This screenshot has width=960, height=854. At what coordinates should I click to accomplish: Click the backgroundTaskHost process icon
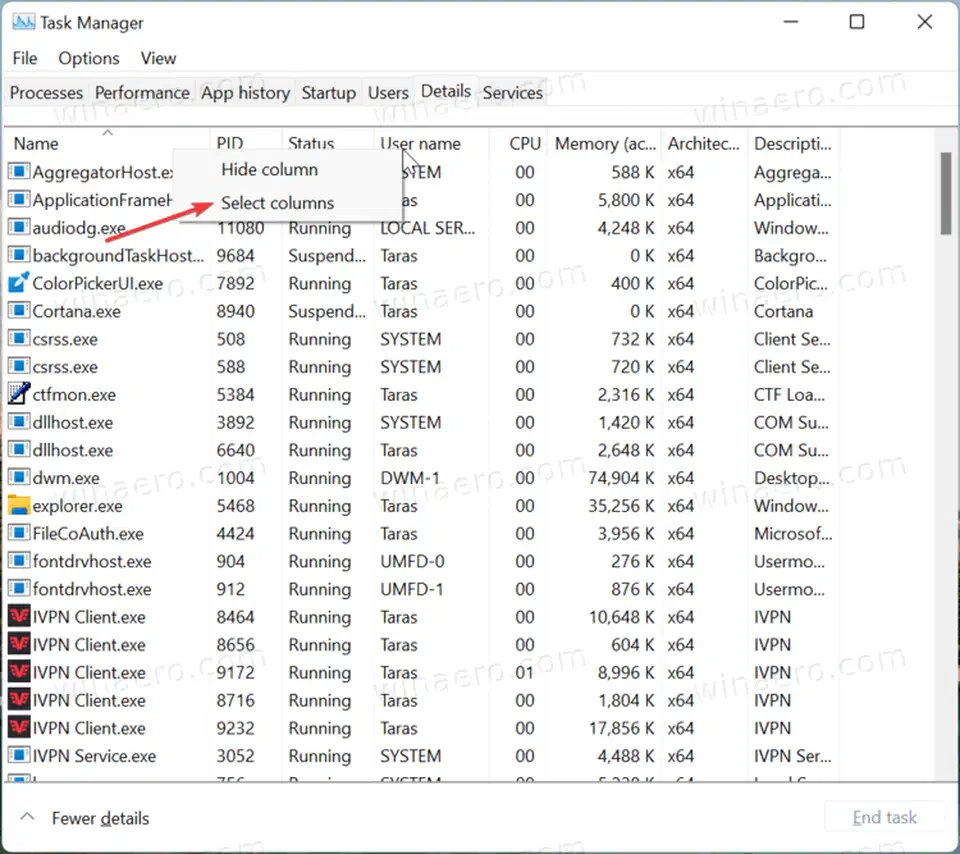pyautogui.click(x=19, y=255)
